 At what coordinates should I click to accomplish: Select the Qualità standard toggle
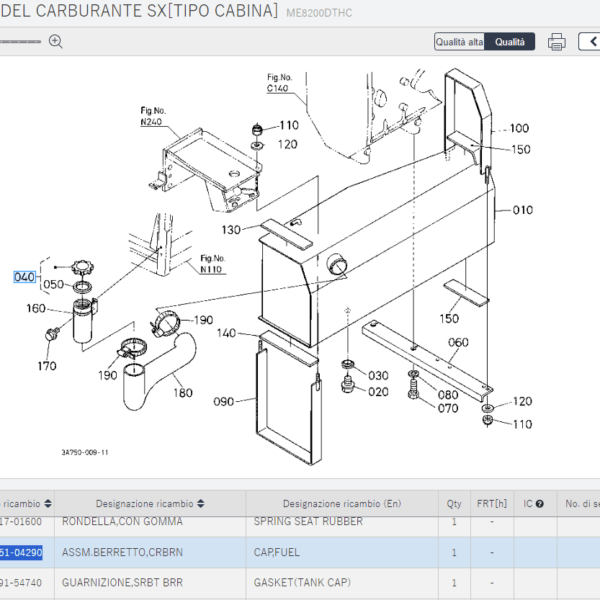[510, 42]
